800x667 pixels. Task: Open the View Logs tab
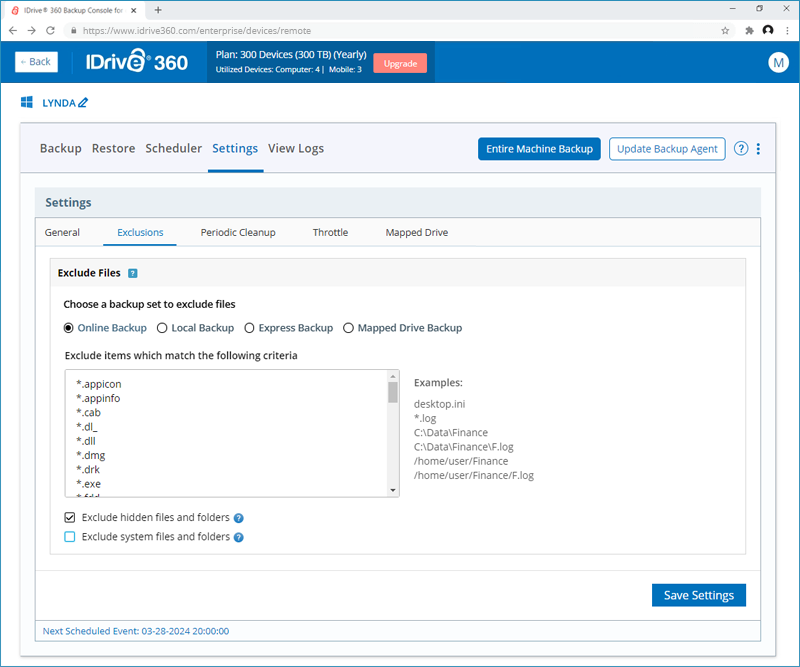point(296,149)
